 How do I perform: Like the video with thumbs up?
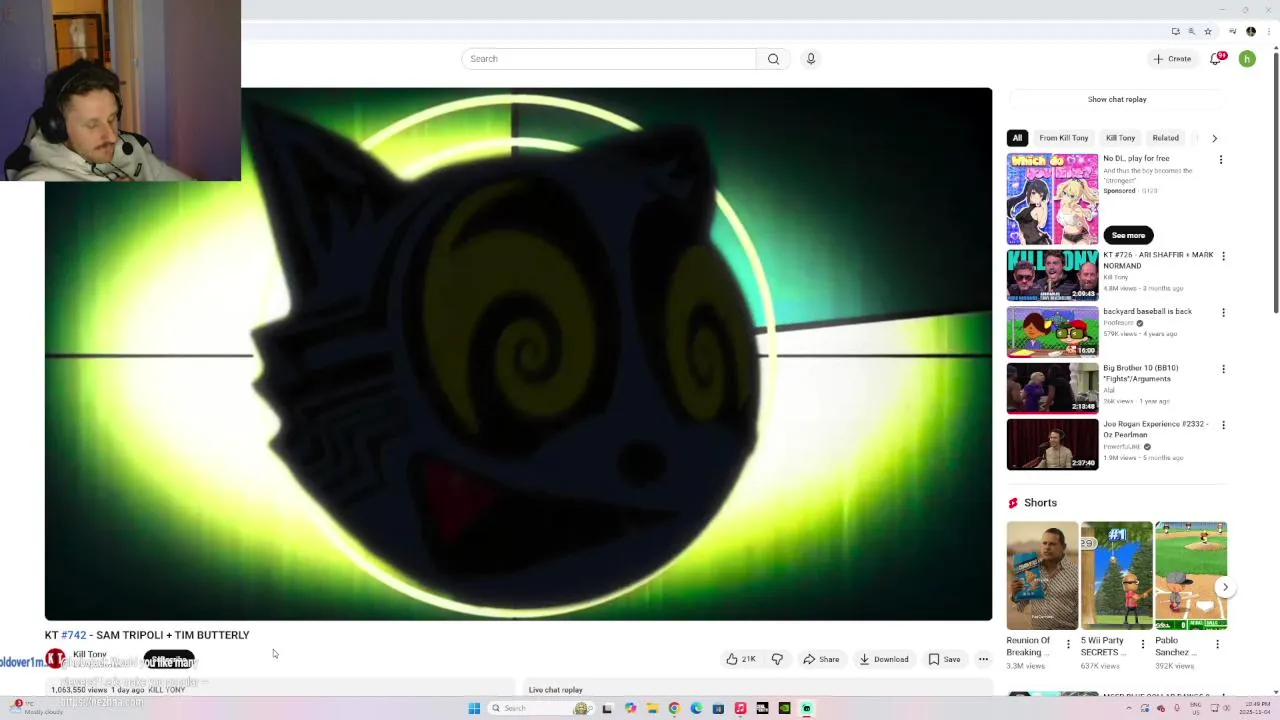pyautogui.click(x=741, y=659)
